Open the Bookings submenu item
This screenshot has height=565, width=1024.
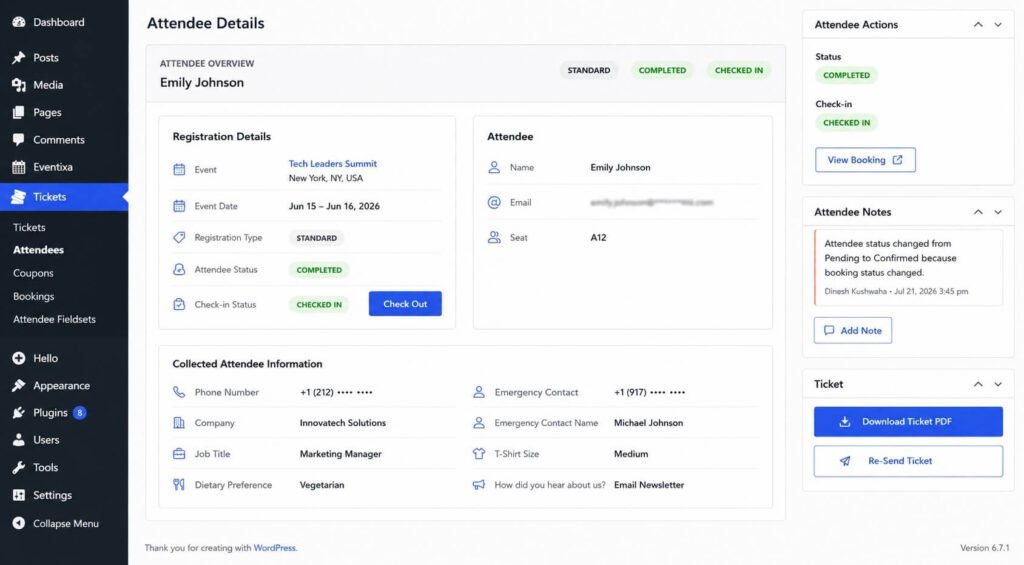coord(33,297)
